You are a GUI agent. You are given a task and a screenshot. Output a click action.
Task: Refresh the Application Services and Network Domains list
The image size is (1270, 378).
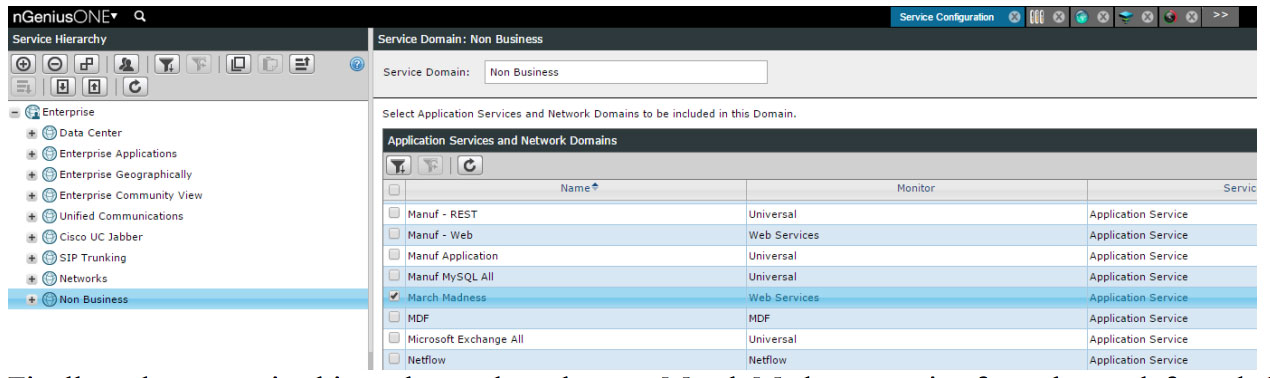point(469,166)
